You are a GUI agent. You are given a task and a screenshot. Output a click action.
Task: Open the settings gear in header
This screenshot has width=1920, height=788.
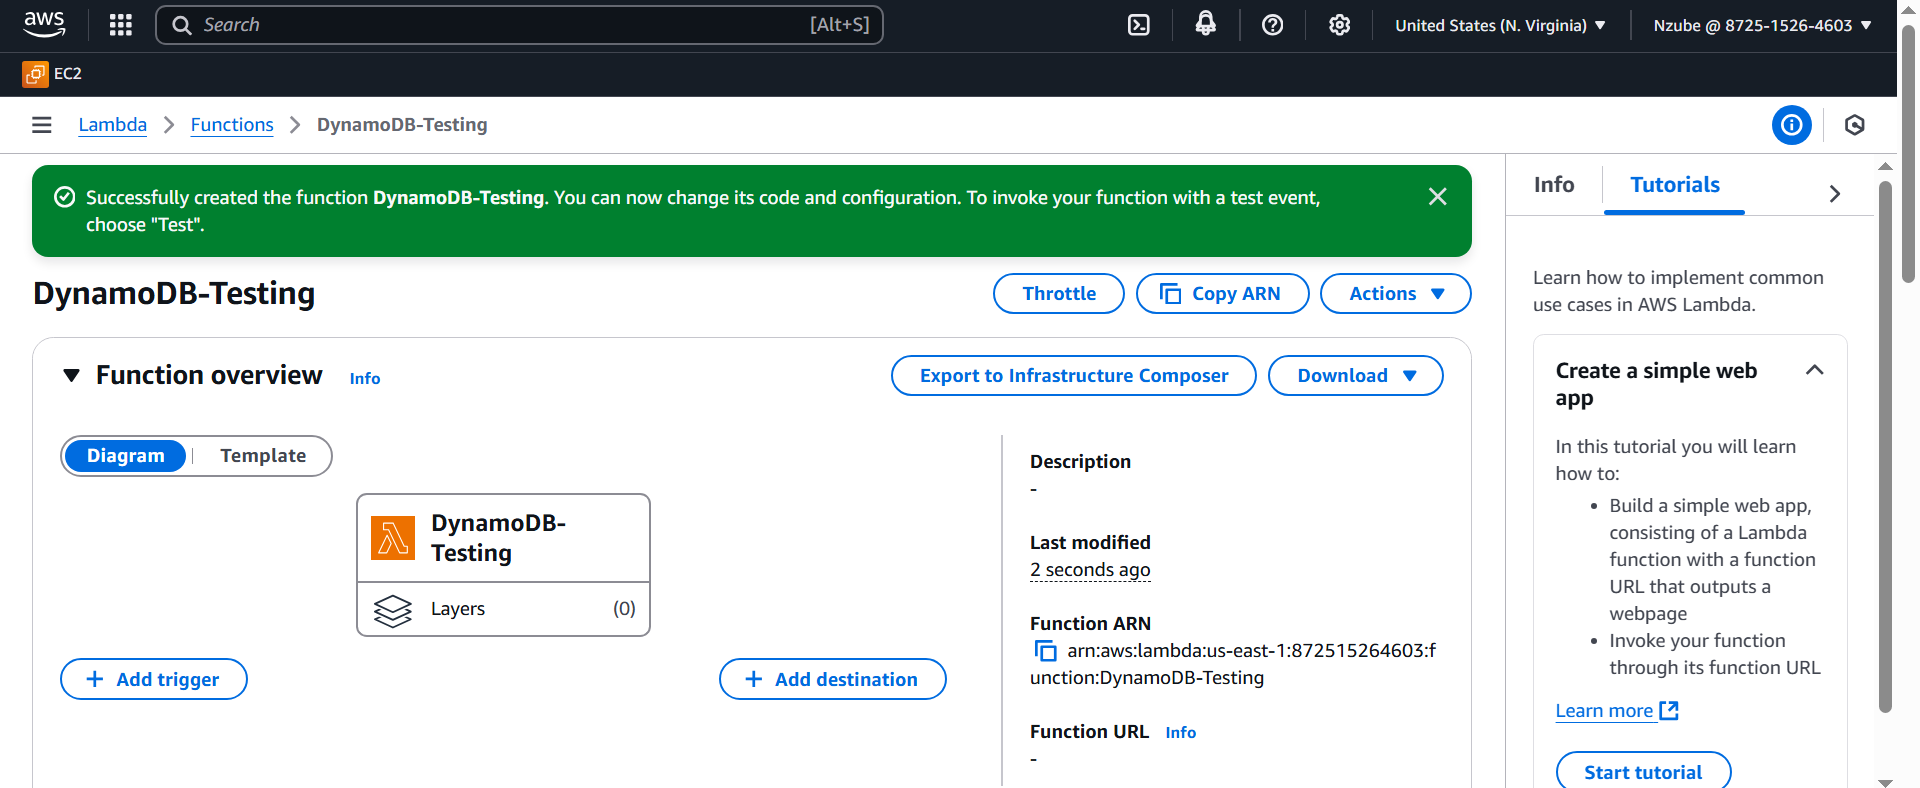[1340, 25]
